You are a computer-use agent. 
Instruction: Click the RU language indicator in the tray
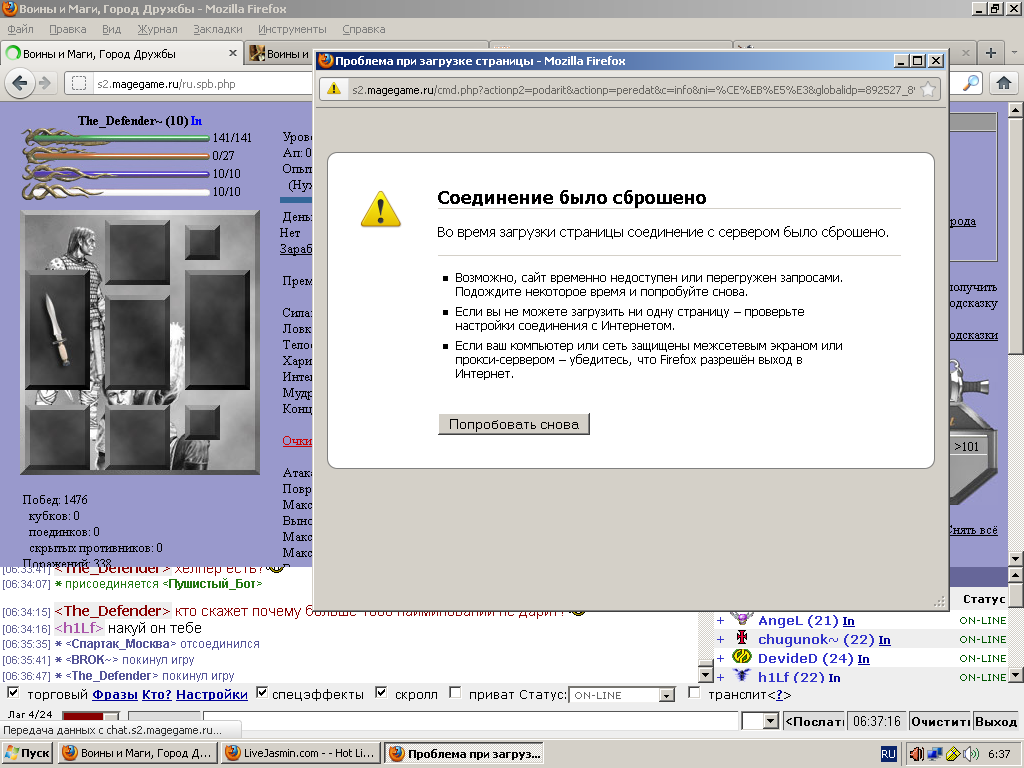tap(888, 754)
